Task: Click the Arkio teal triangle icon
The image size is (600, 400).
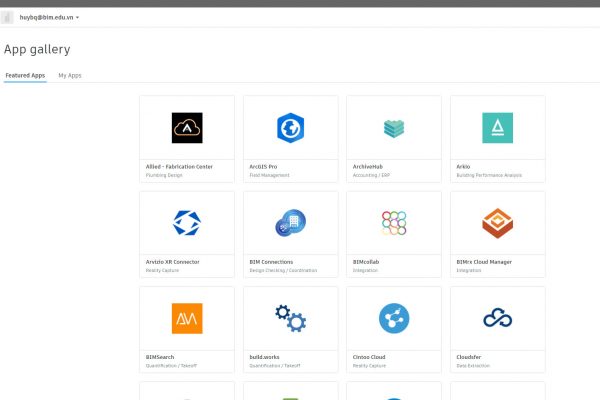Action: point(497,127)
